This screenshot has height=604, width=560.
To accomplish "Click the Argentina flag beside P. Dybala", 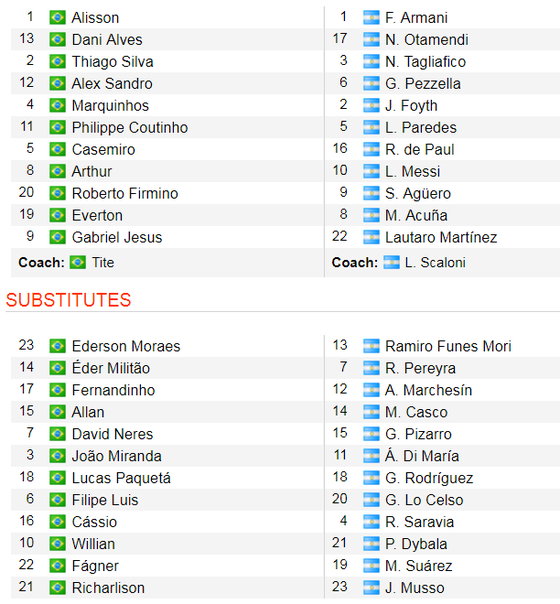I will click(371, 544).
